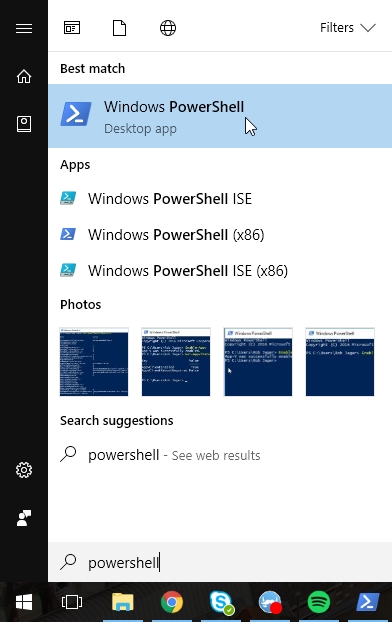Filter results by Documents icon

[119, 28]
